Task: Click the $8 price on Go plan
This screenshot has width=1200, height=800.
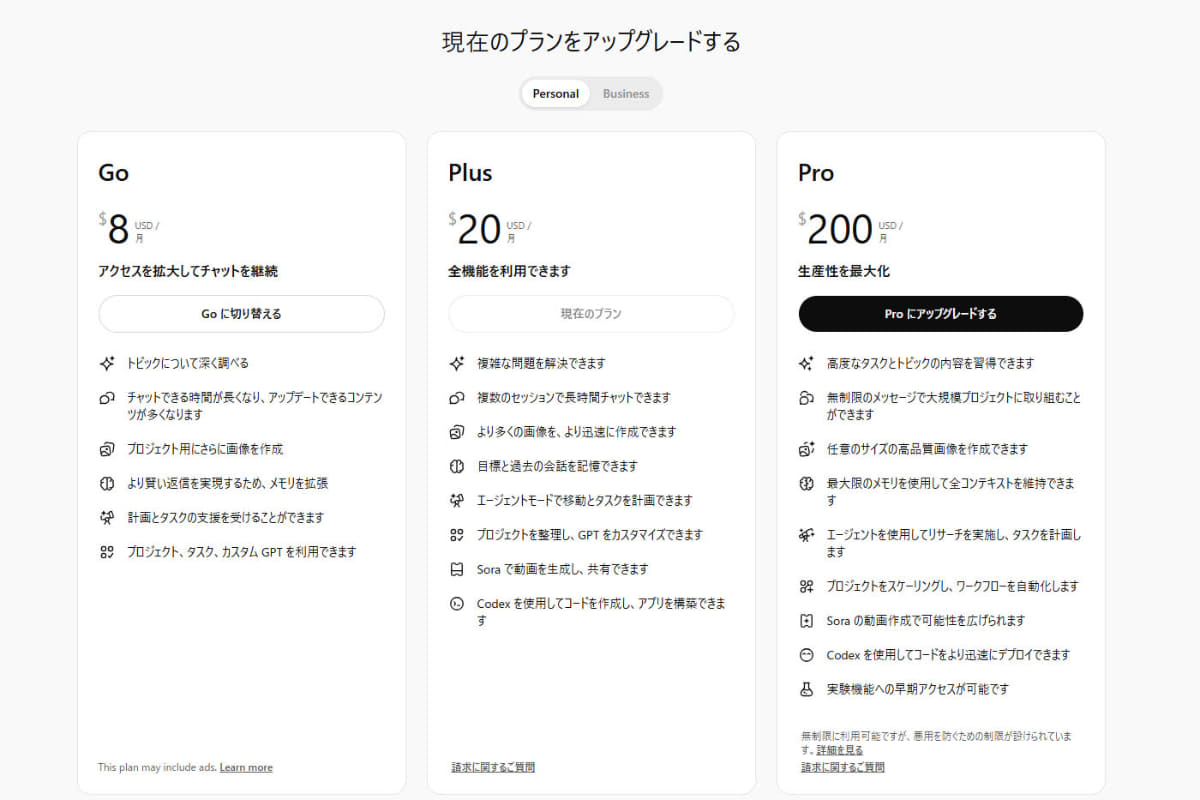Action: tap(114, 230)
